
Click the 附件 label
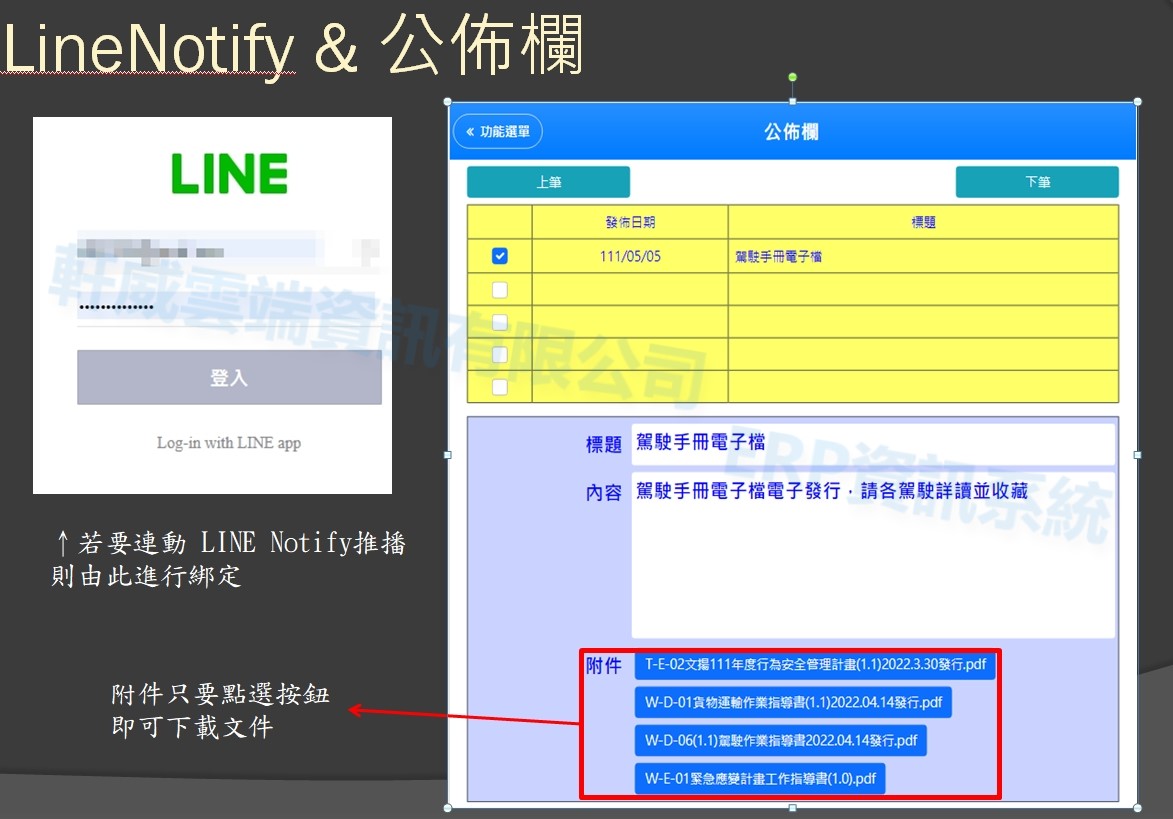point(604,666)
